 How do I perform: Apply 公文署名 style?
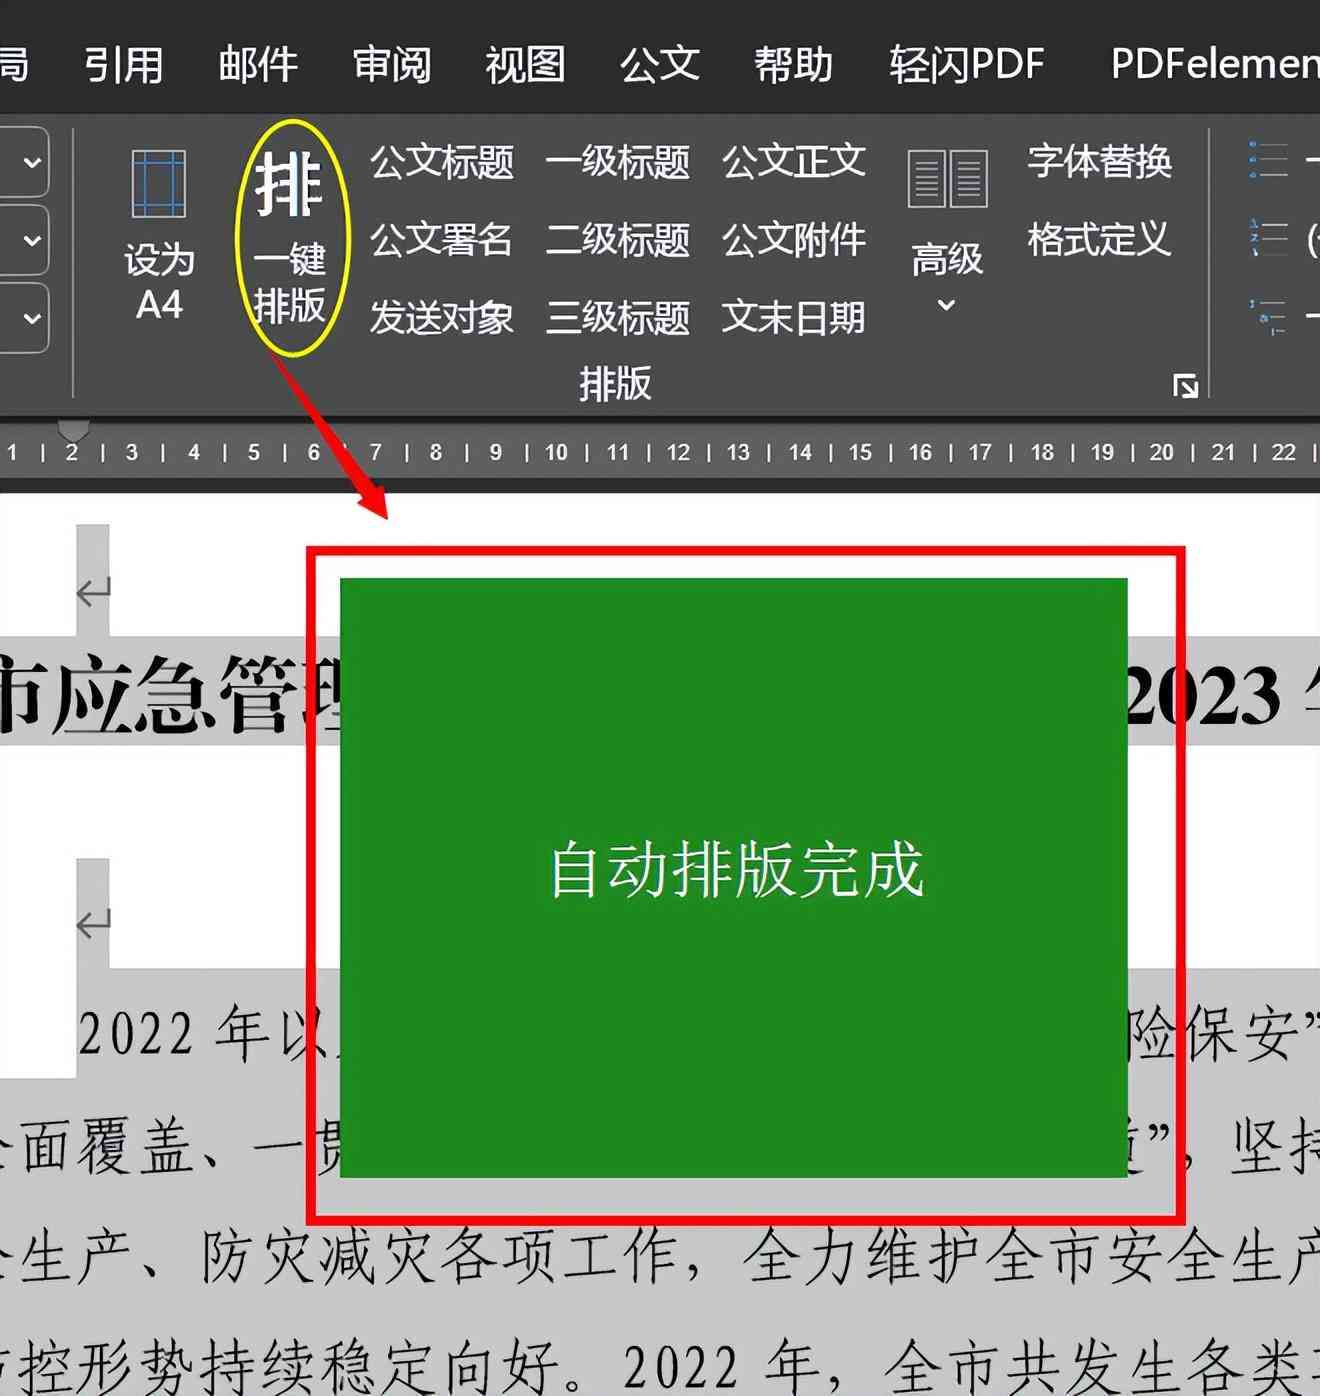tap(442, 239)
